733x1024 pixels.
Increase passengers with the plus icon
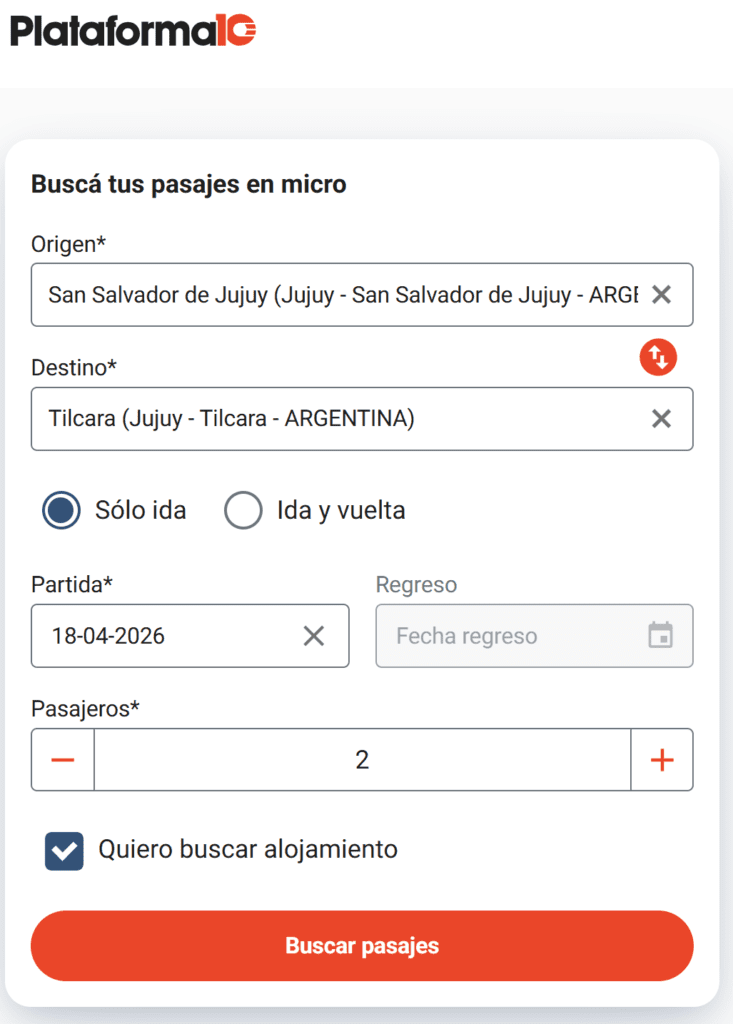[662, 760]
